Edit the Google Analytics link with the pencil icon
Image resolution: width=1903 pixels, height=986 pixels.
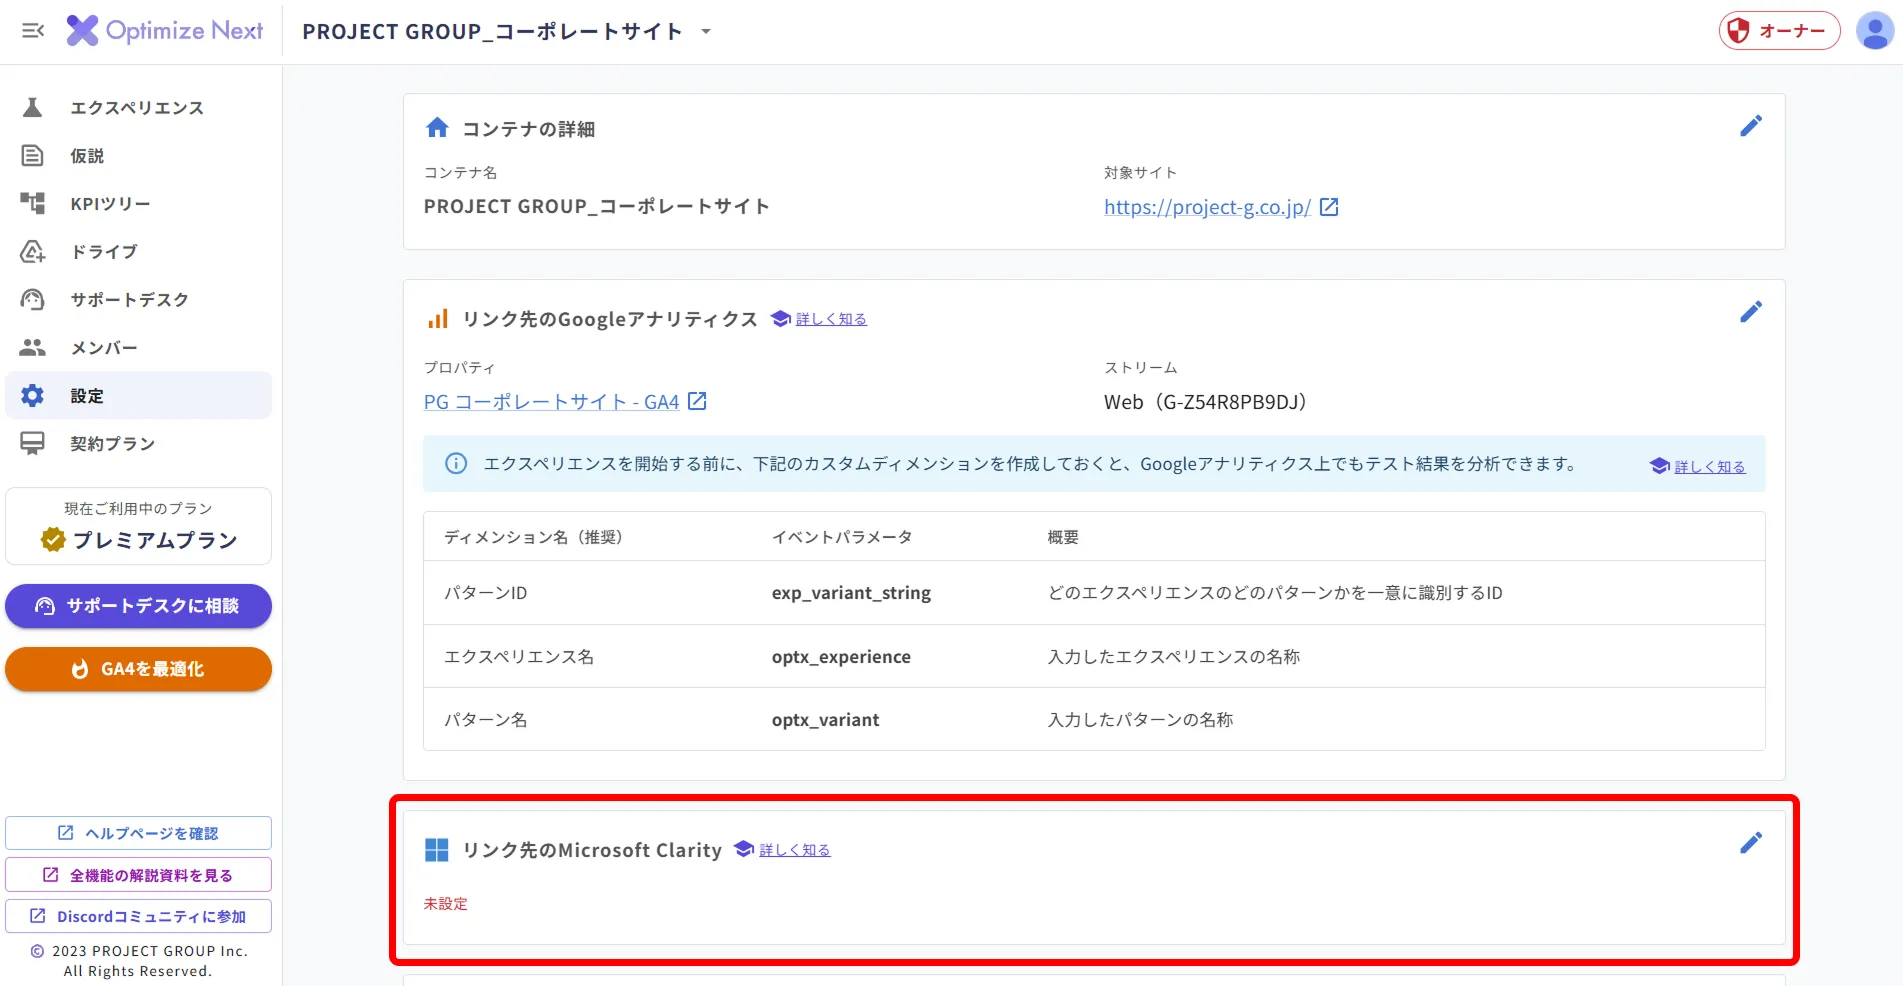[x=1751, y=312]
